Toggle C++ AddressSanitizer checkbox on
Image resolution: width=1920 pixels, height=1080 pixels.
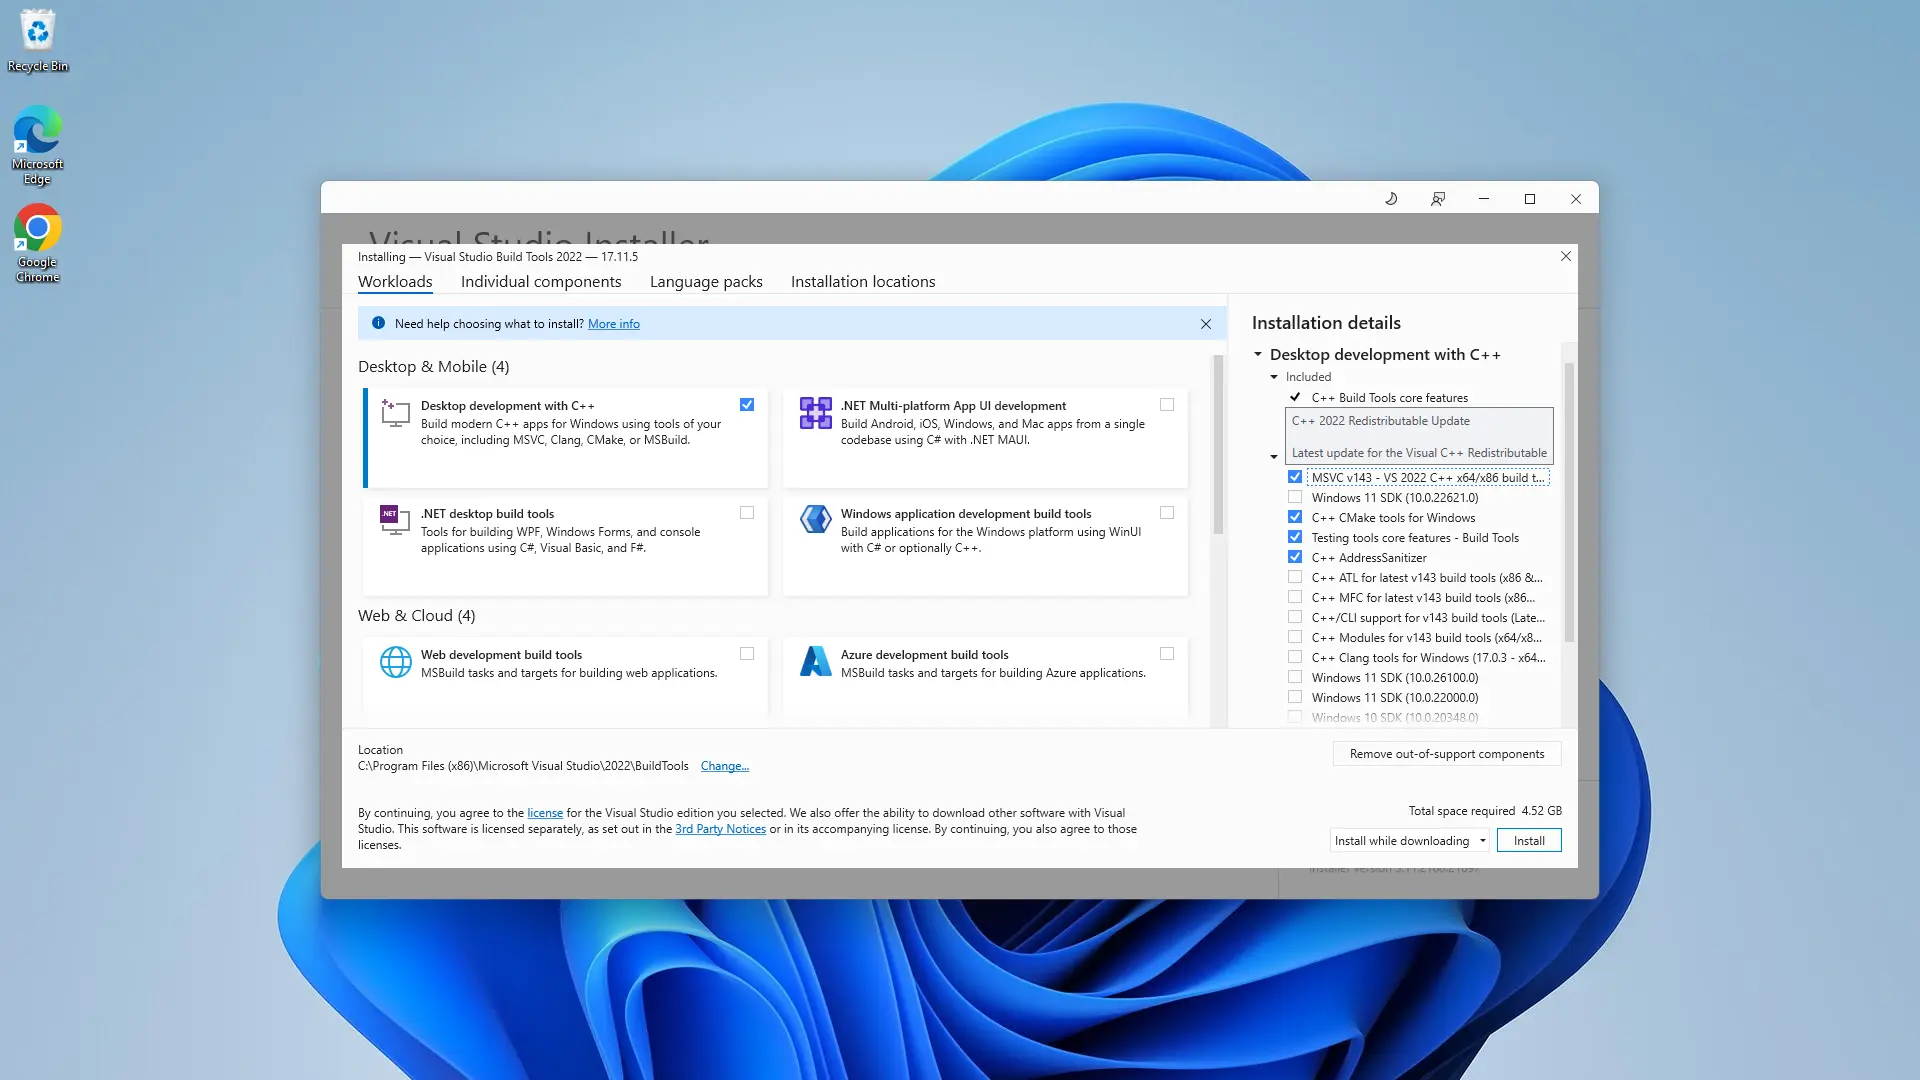(x=1295, y=556)
